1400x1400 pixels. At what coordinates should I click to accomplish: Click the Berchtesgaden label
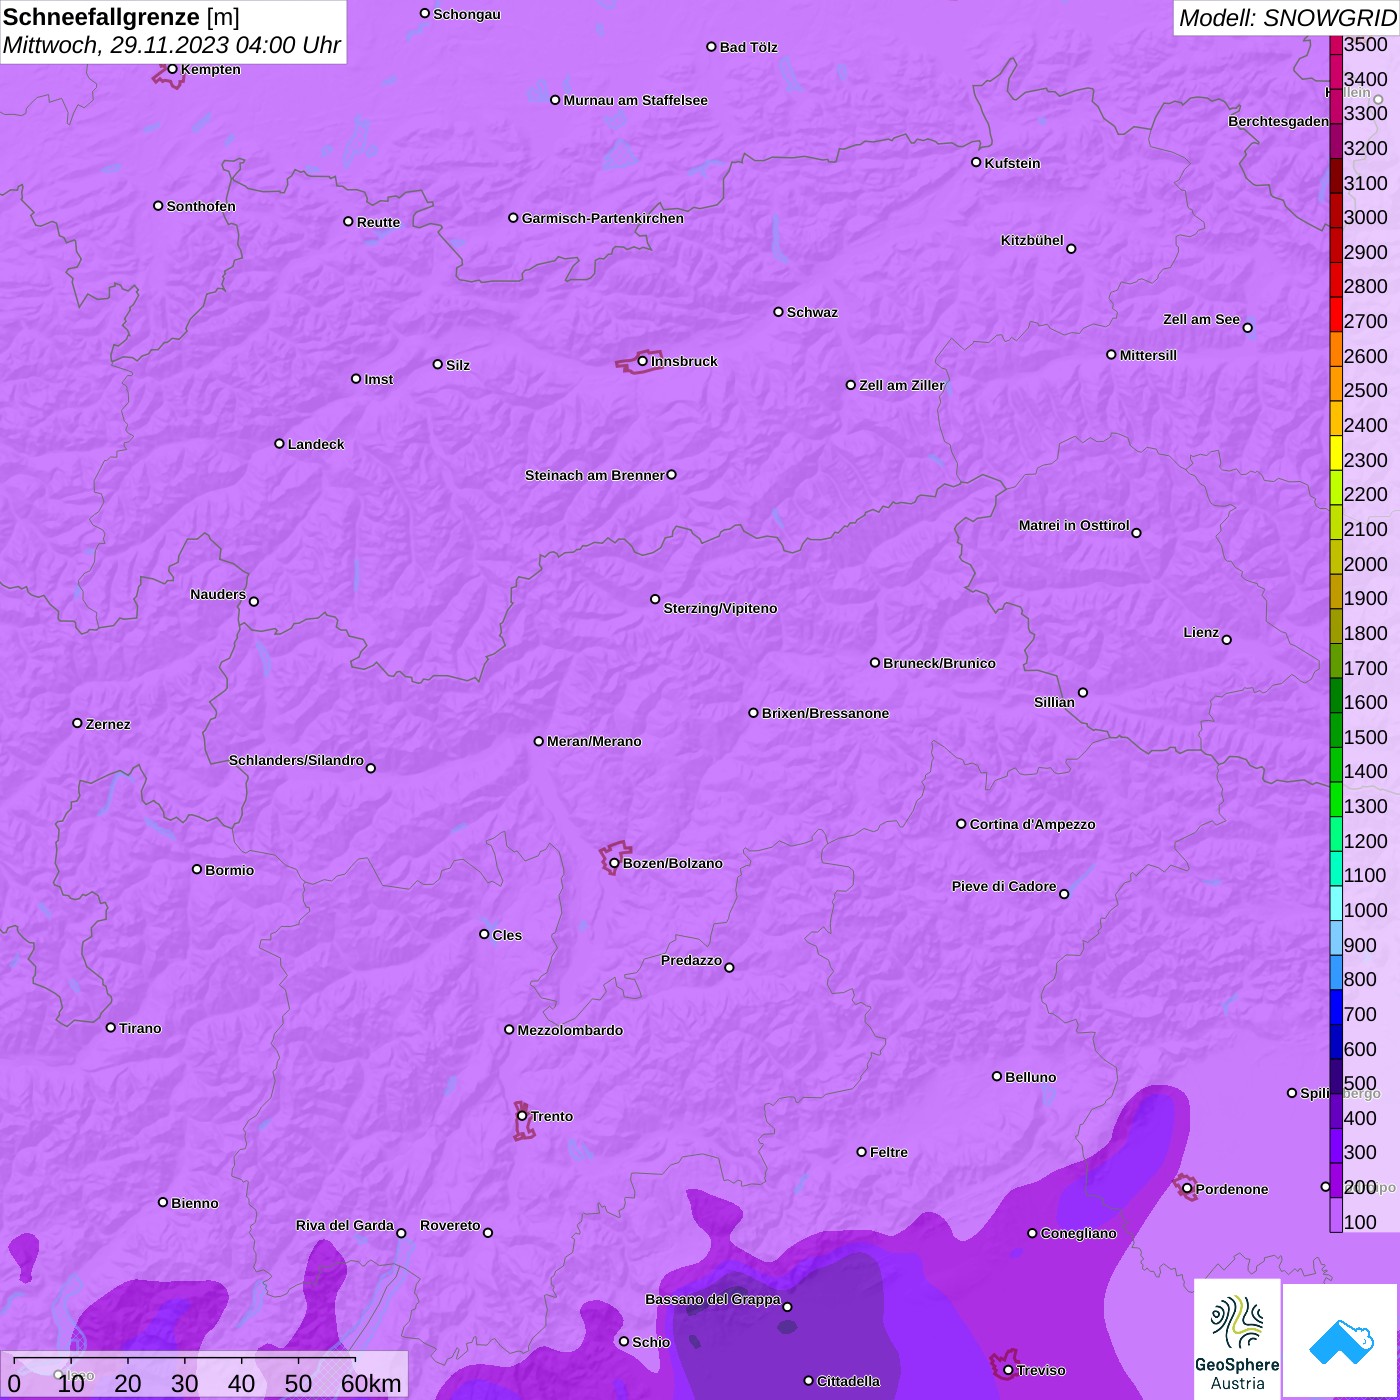1278,121
